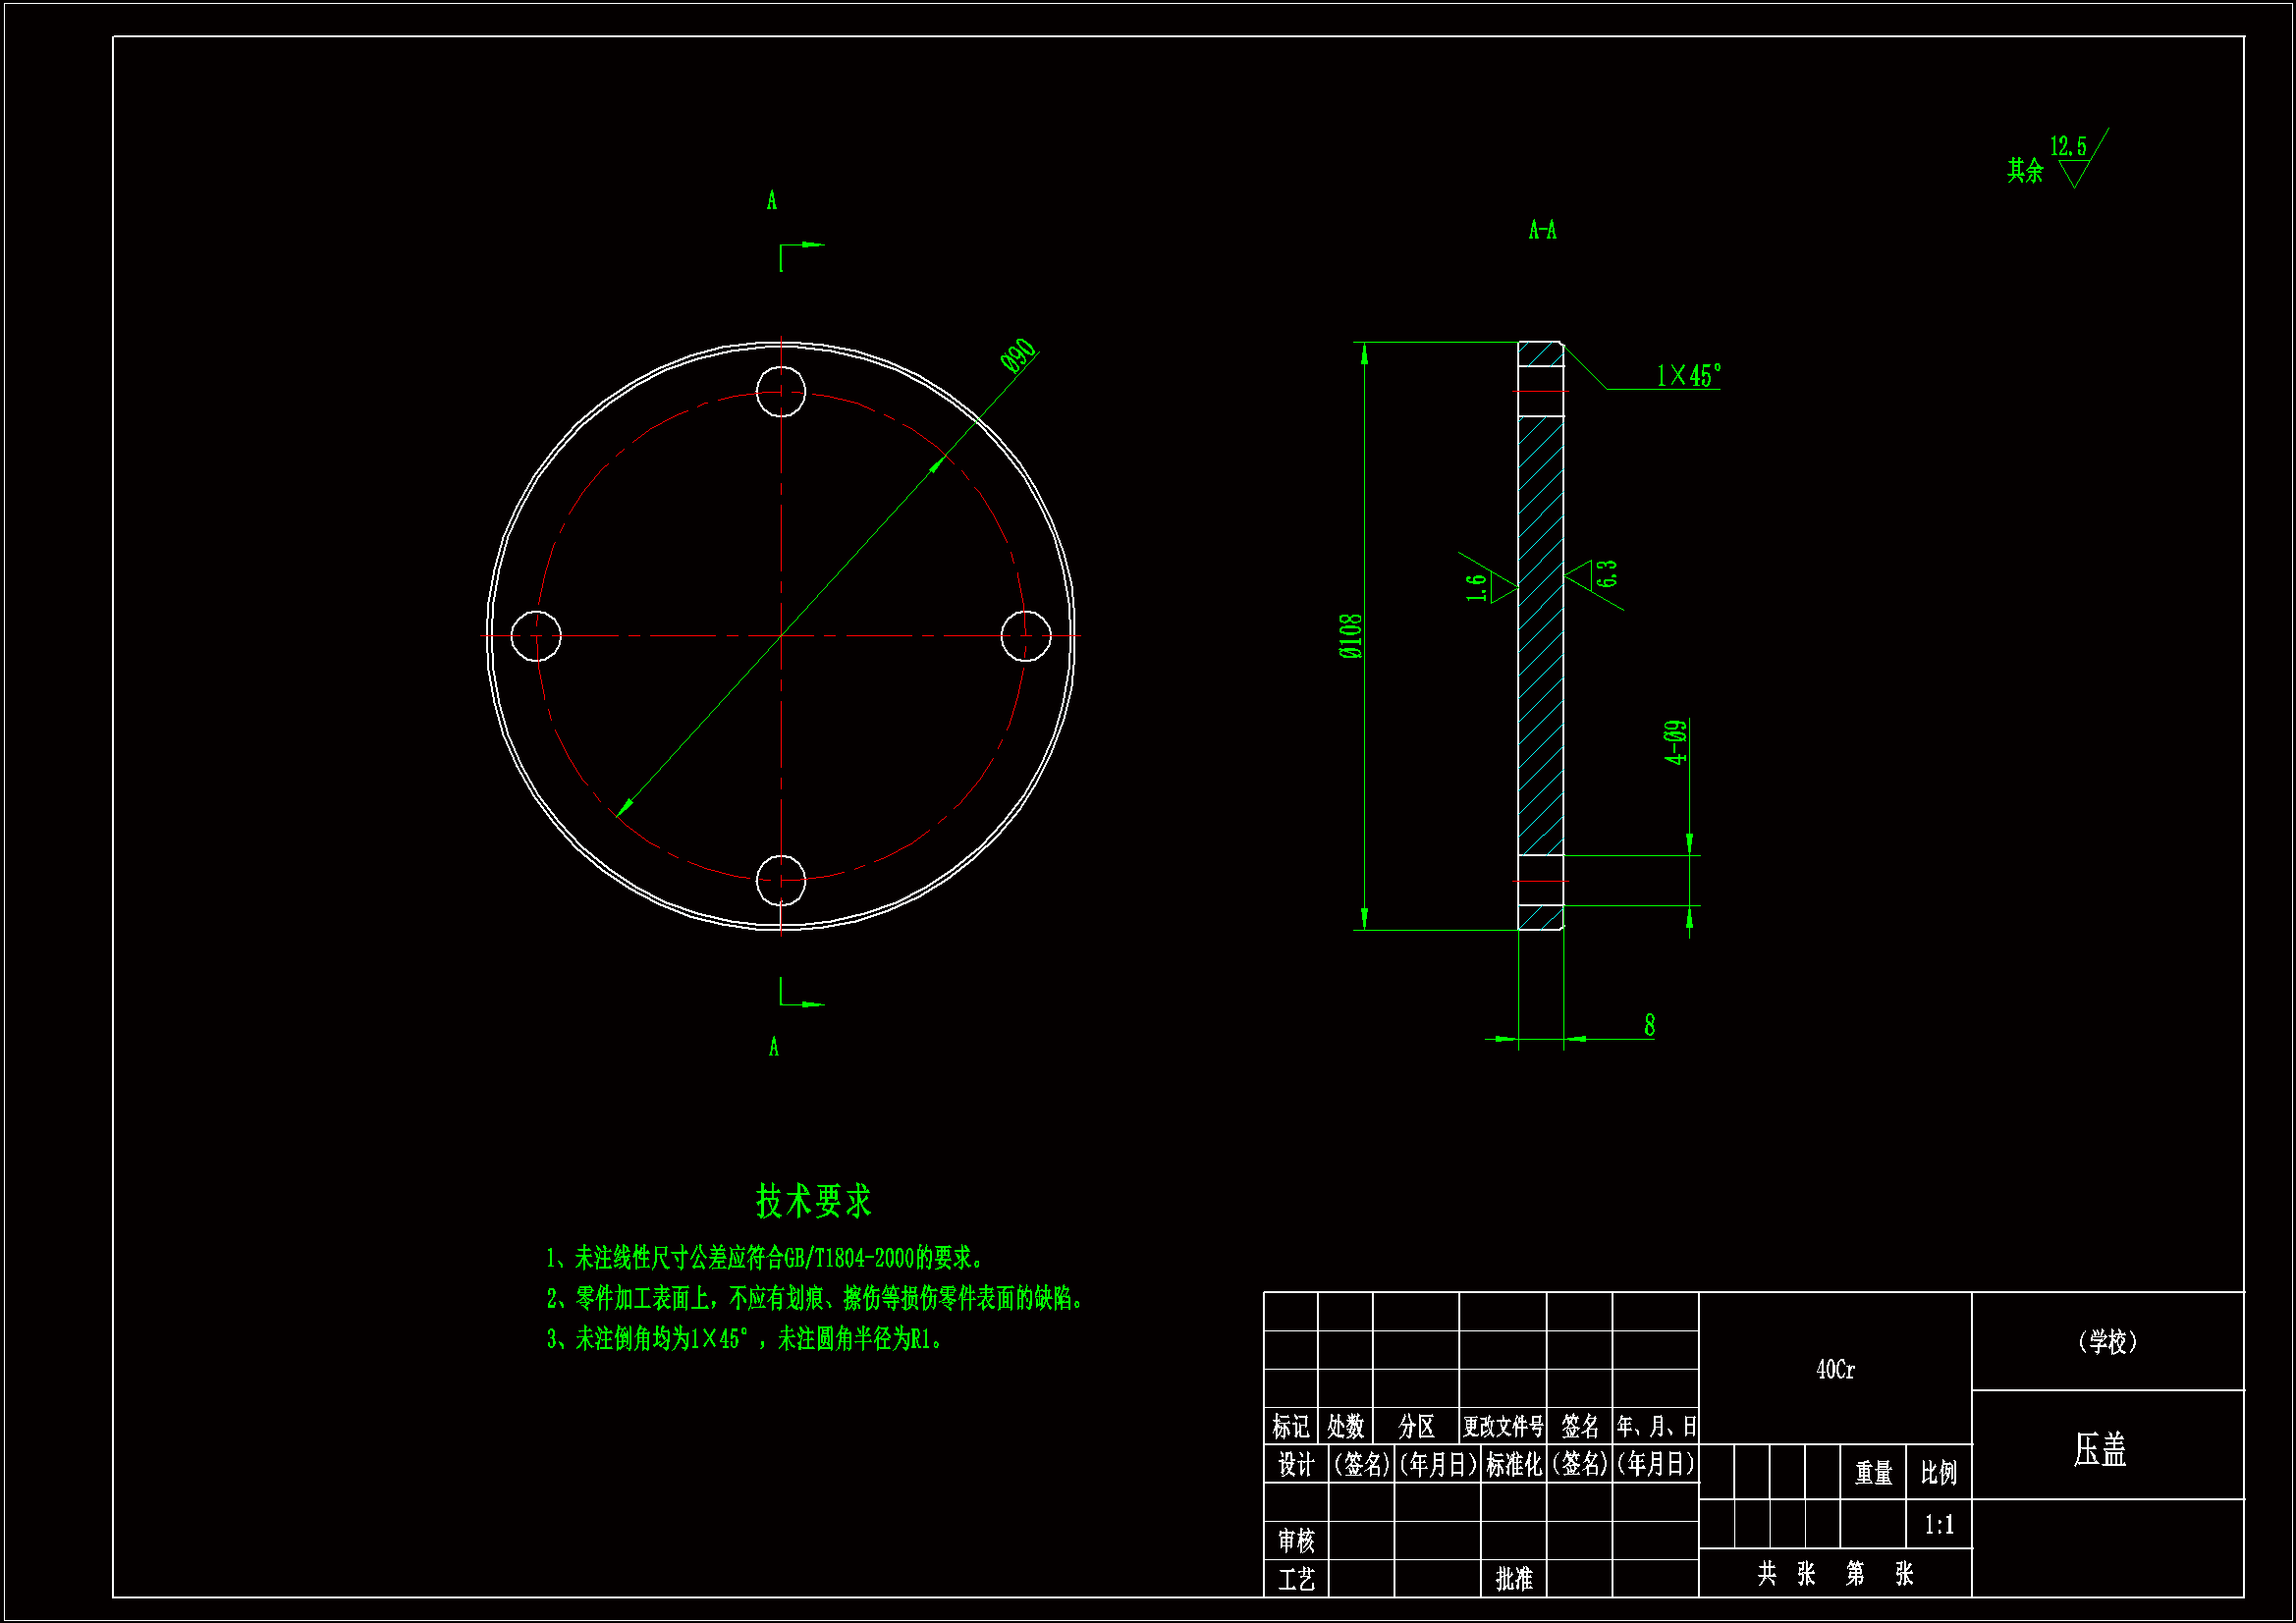Click the A-A section view title
The height and width of the screenshot is (1623, 2296).
coord(1542,231)
